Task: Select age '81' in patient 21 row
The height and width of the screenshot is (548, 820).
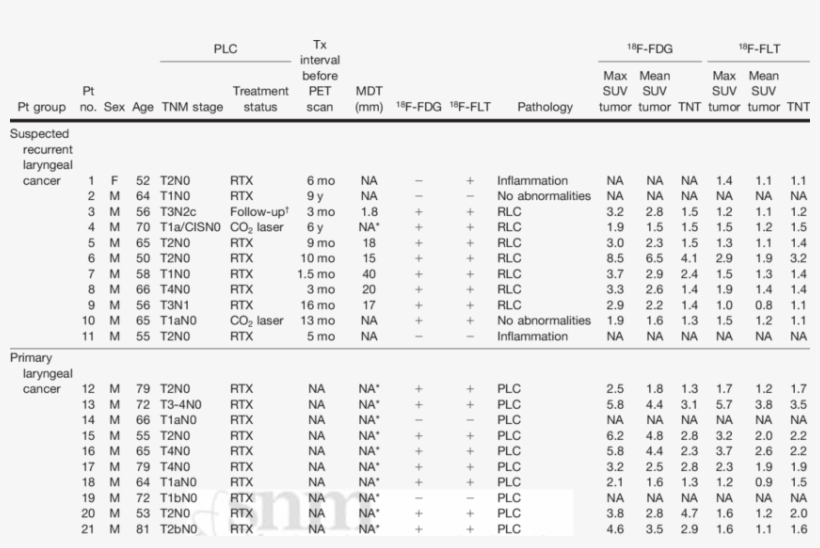Action: [x=143, y=529]
